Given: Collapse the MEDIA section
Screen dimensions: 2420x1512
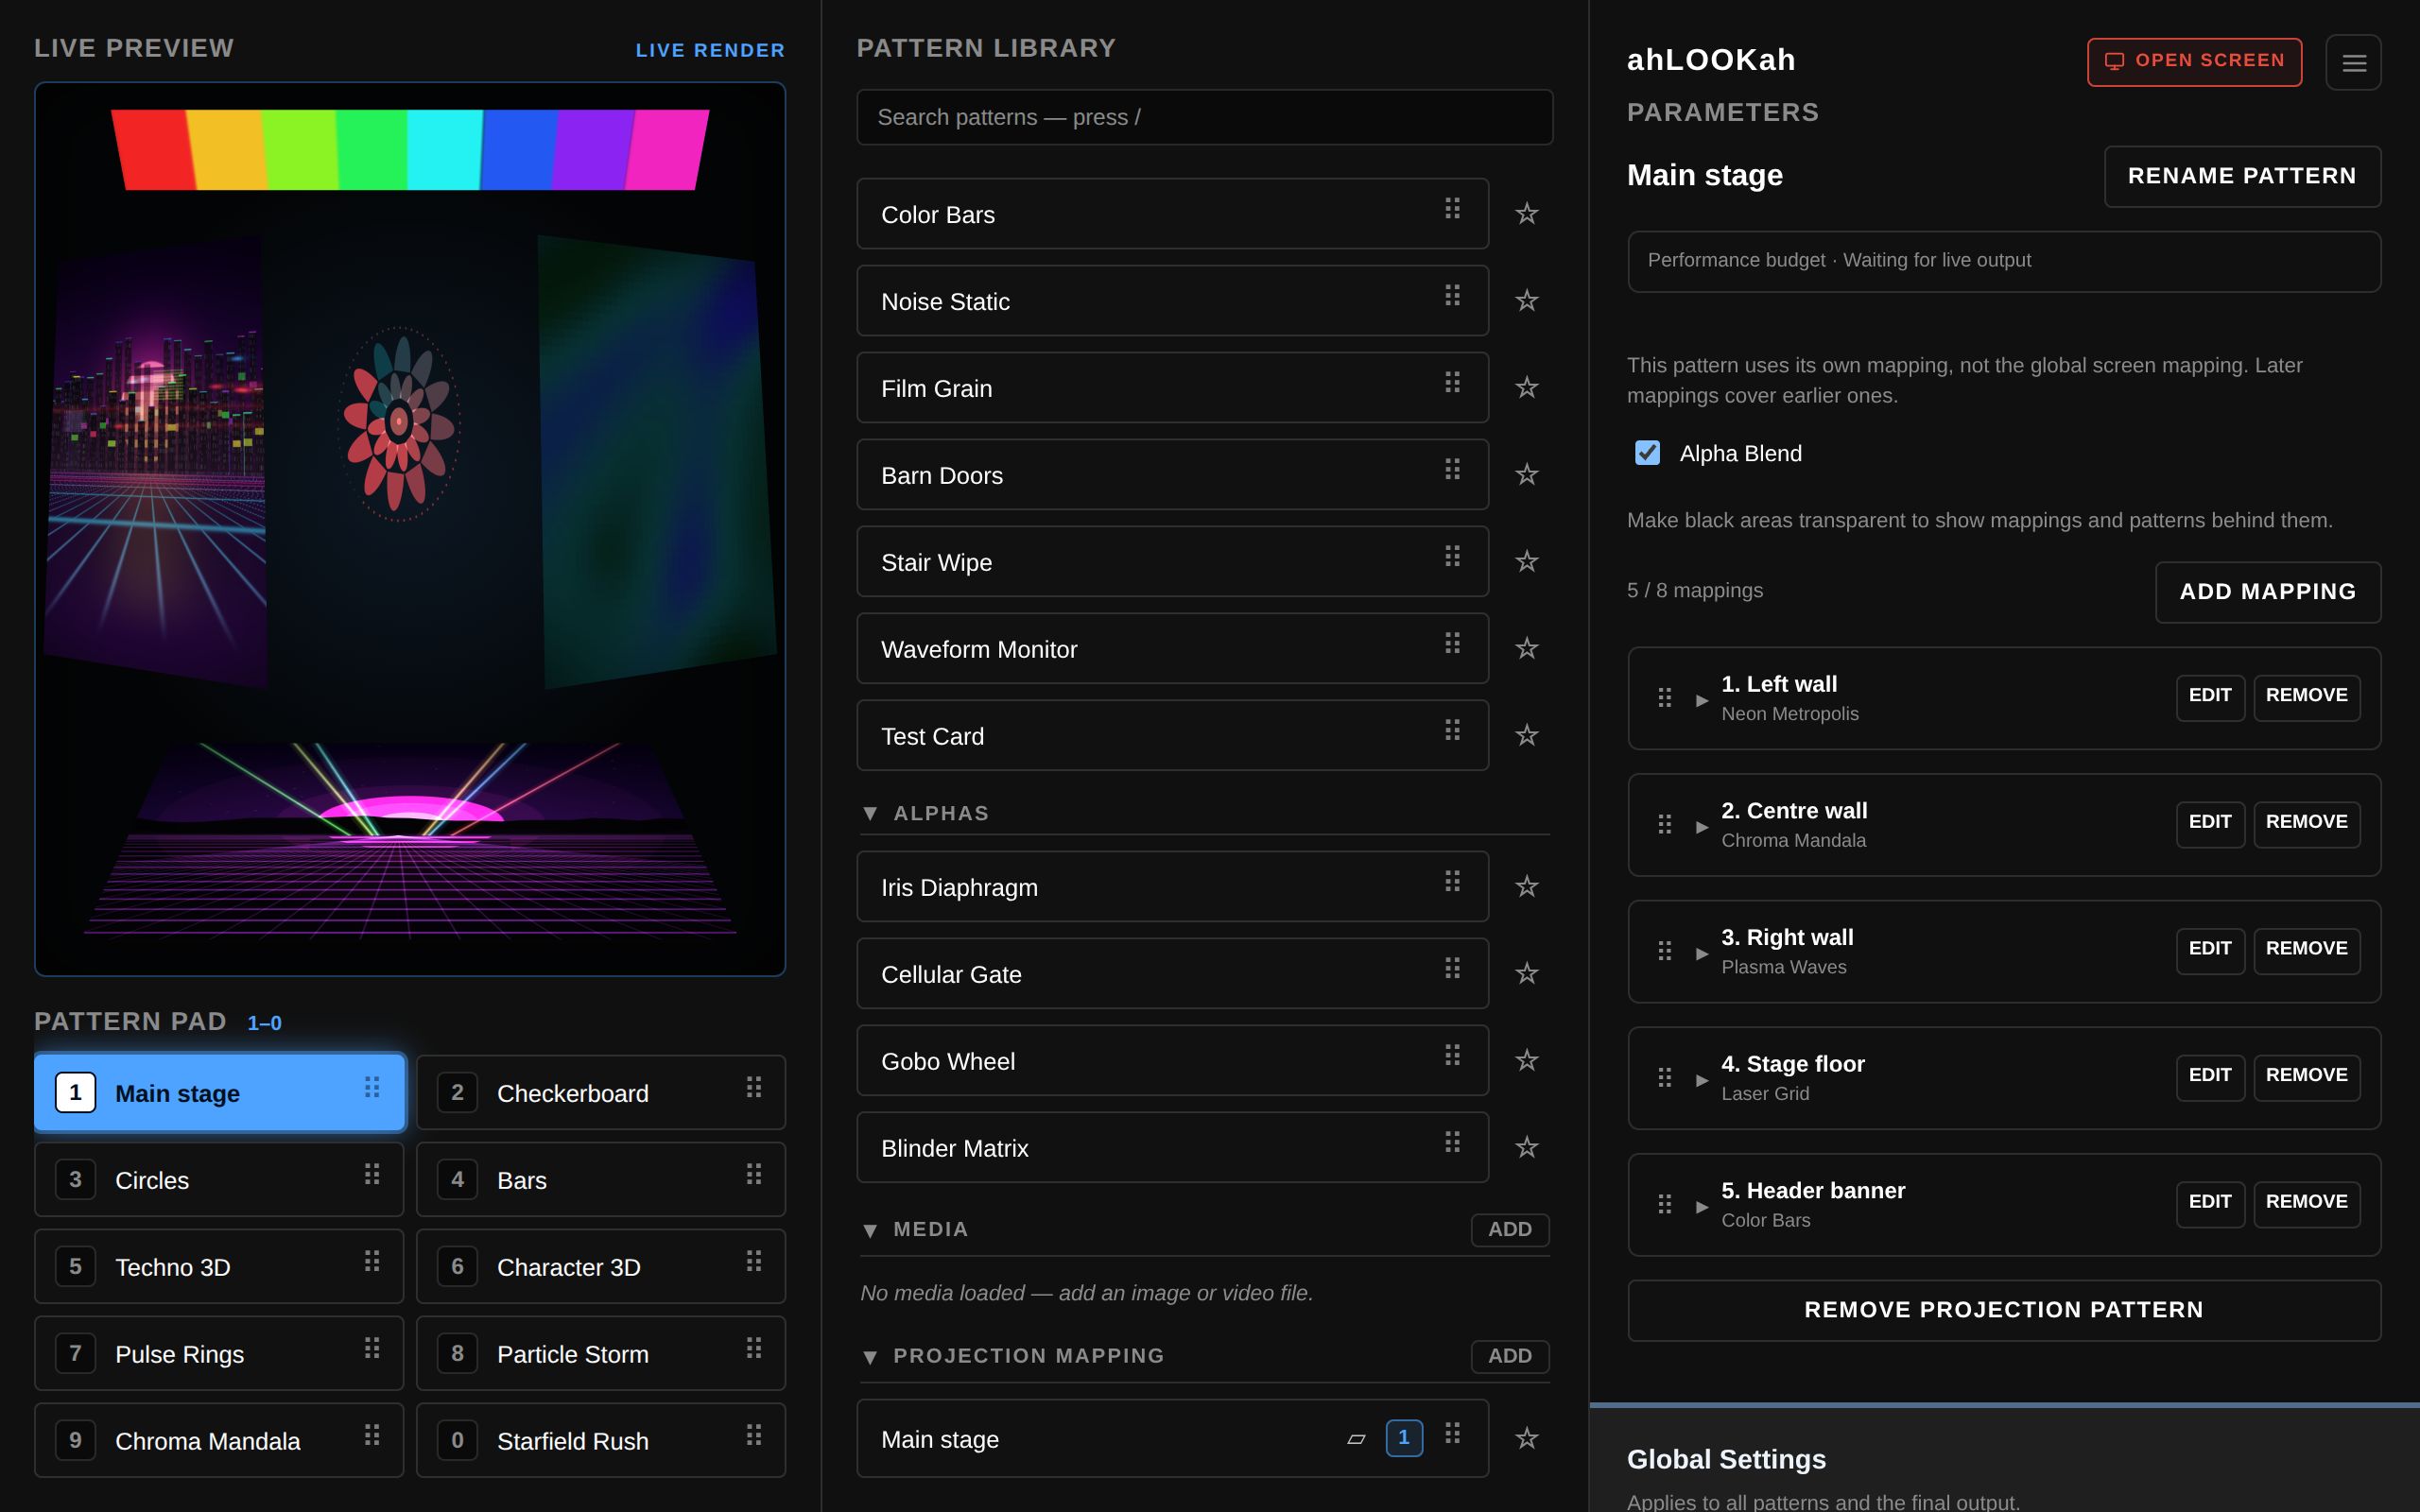Looking at the screenshot, I should [x=870, y=1230].
